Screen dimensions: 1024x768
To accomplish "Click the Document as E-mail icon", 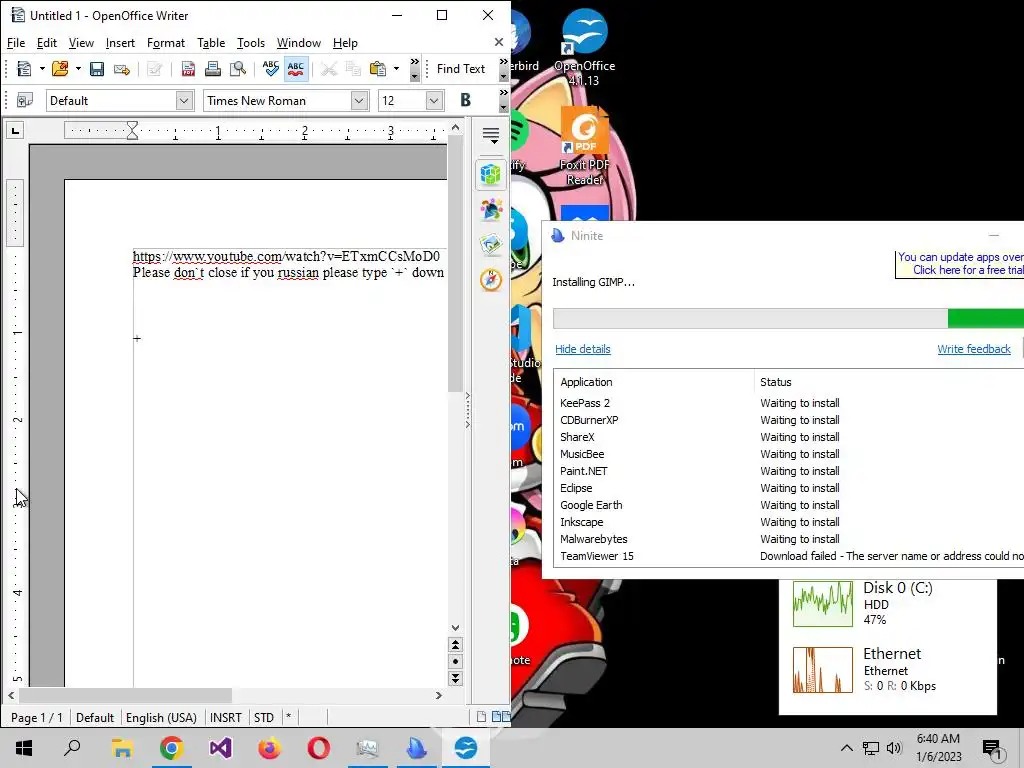I will click(121, 69).
